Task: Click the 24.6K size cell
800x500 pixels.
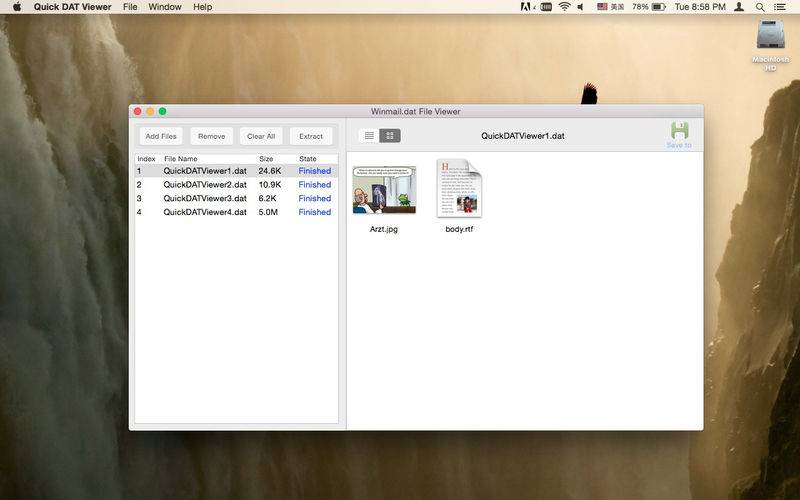Action: click(270, 171)
